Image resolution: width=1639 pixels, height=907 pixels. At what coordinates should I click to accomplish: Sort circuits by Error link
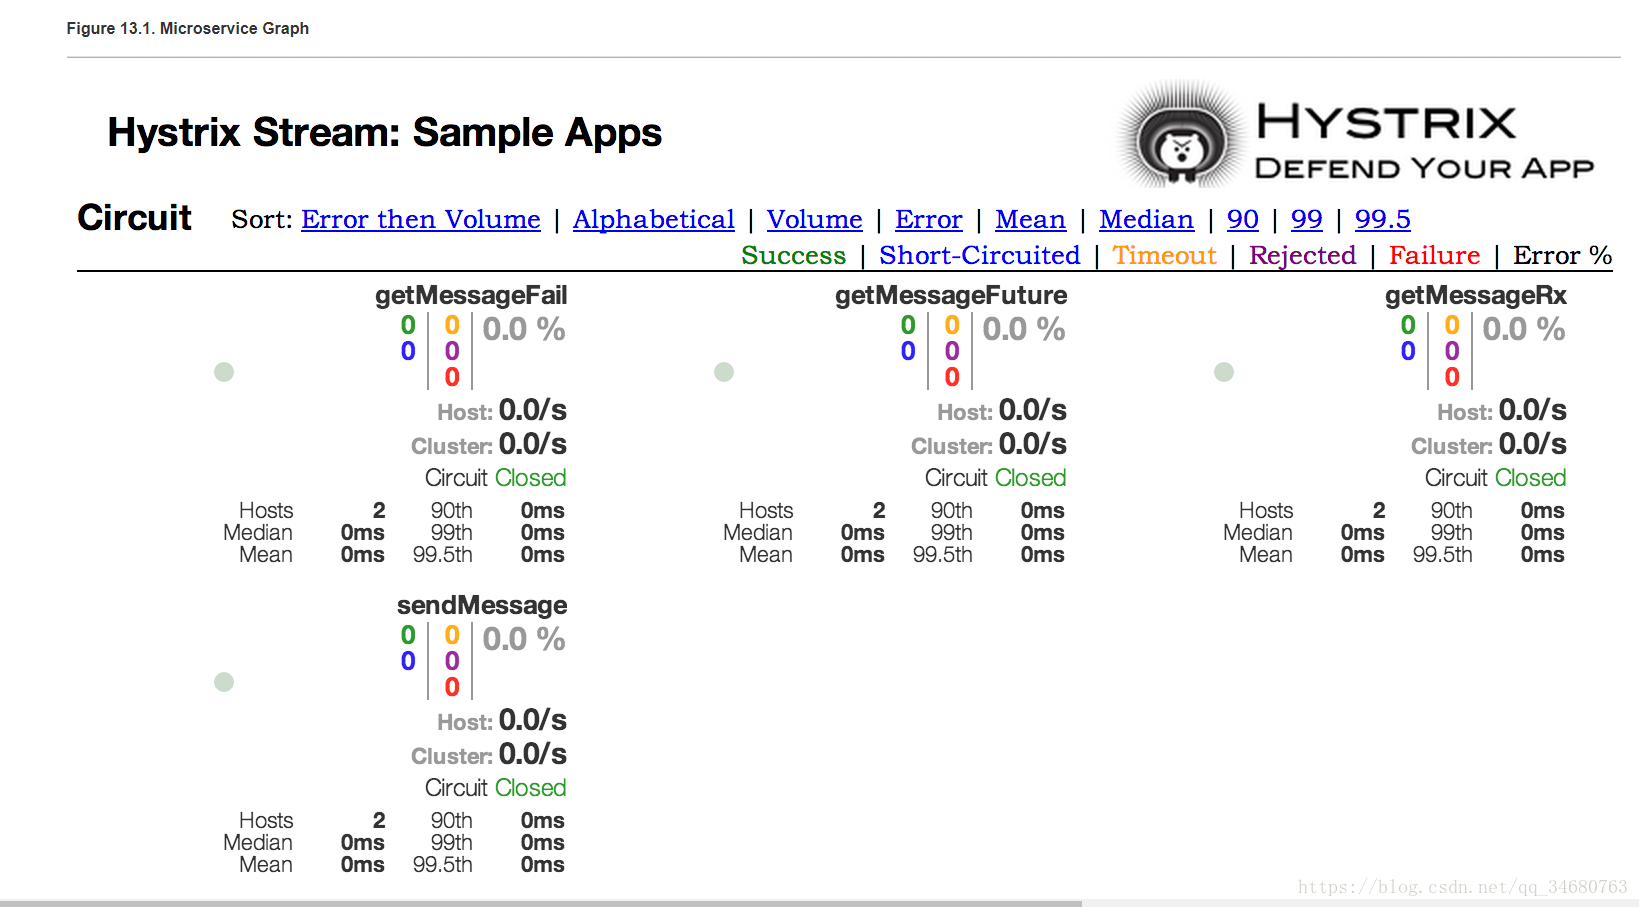point(929,220)
